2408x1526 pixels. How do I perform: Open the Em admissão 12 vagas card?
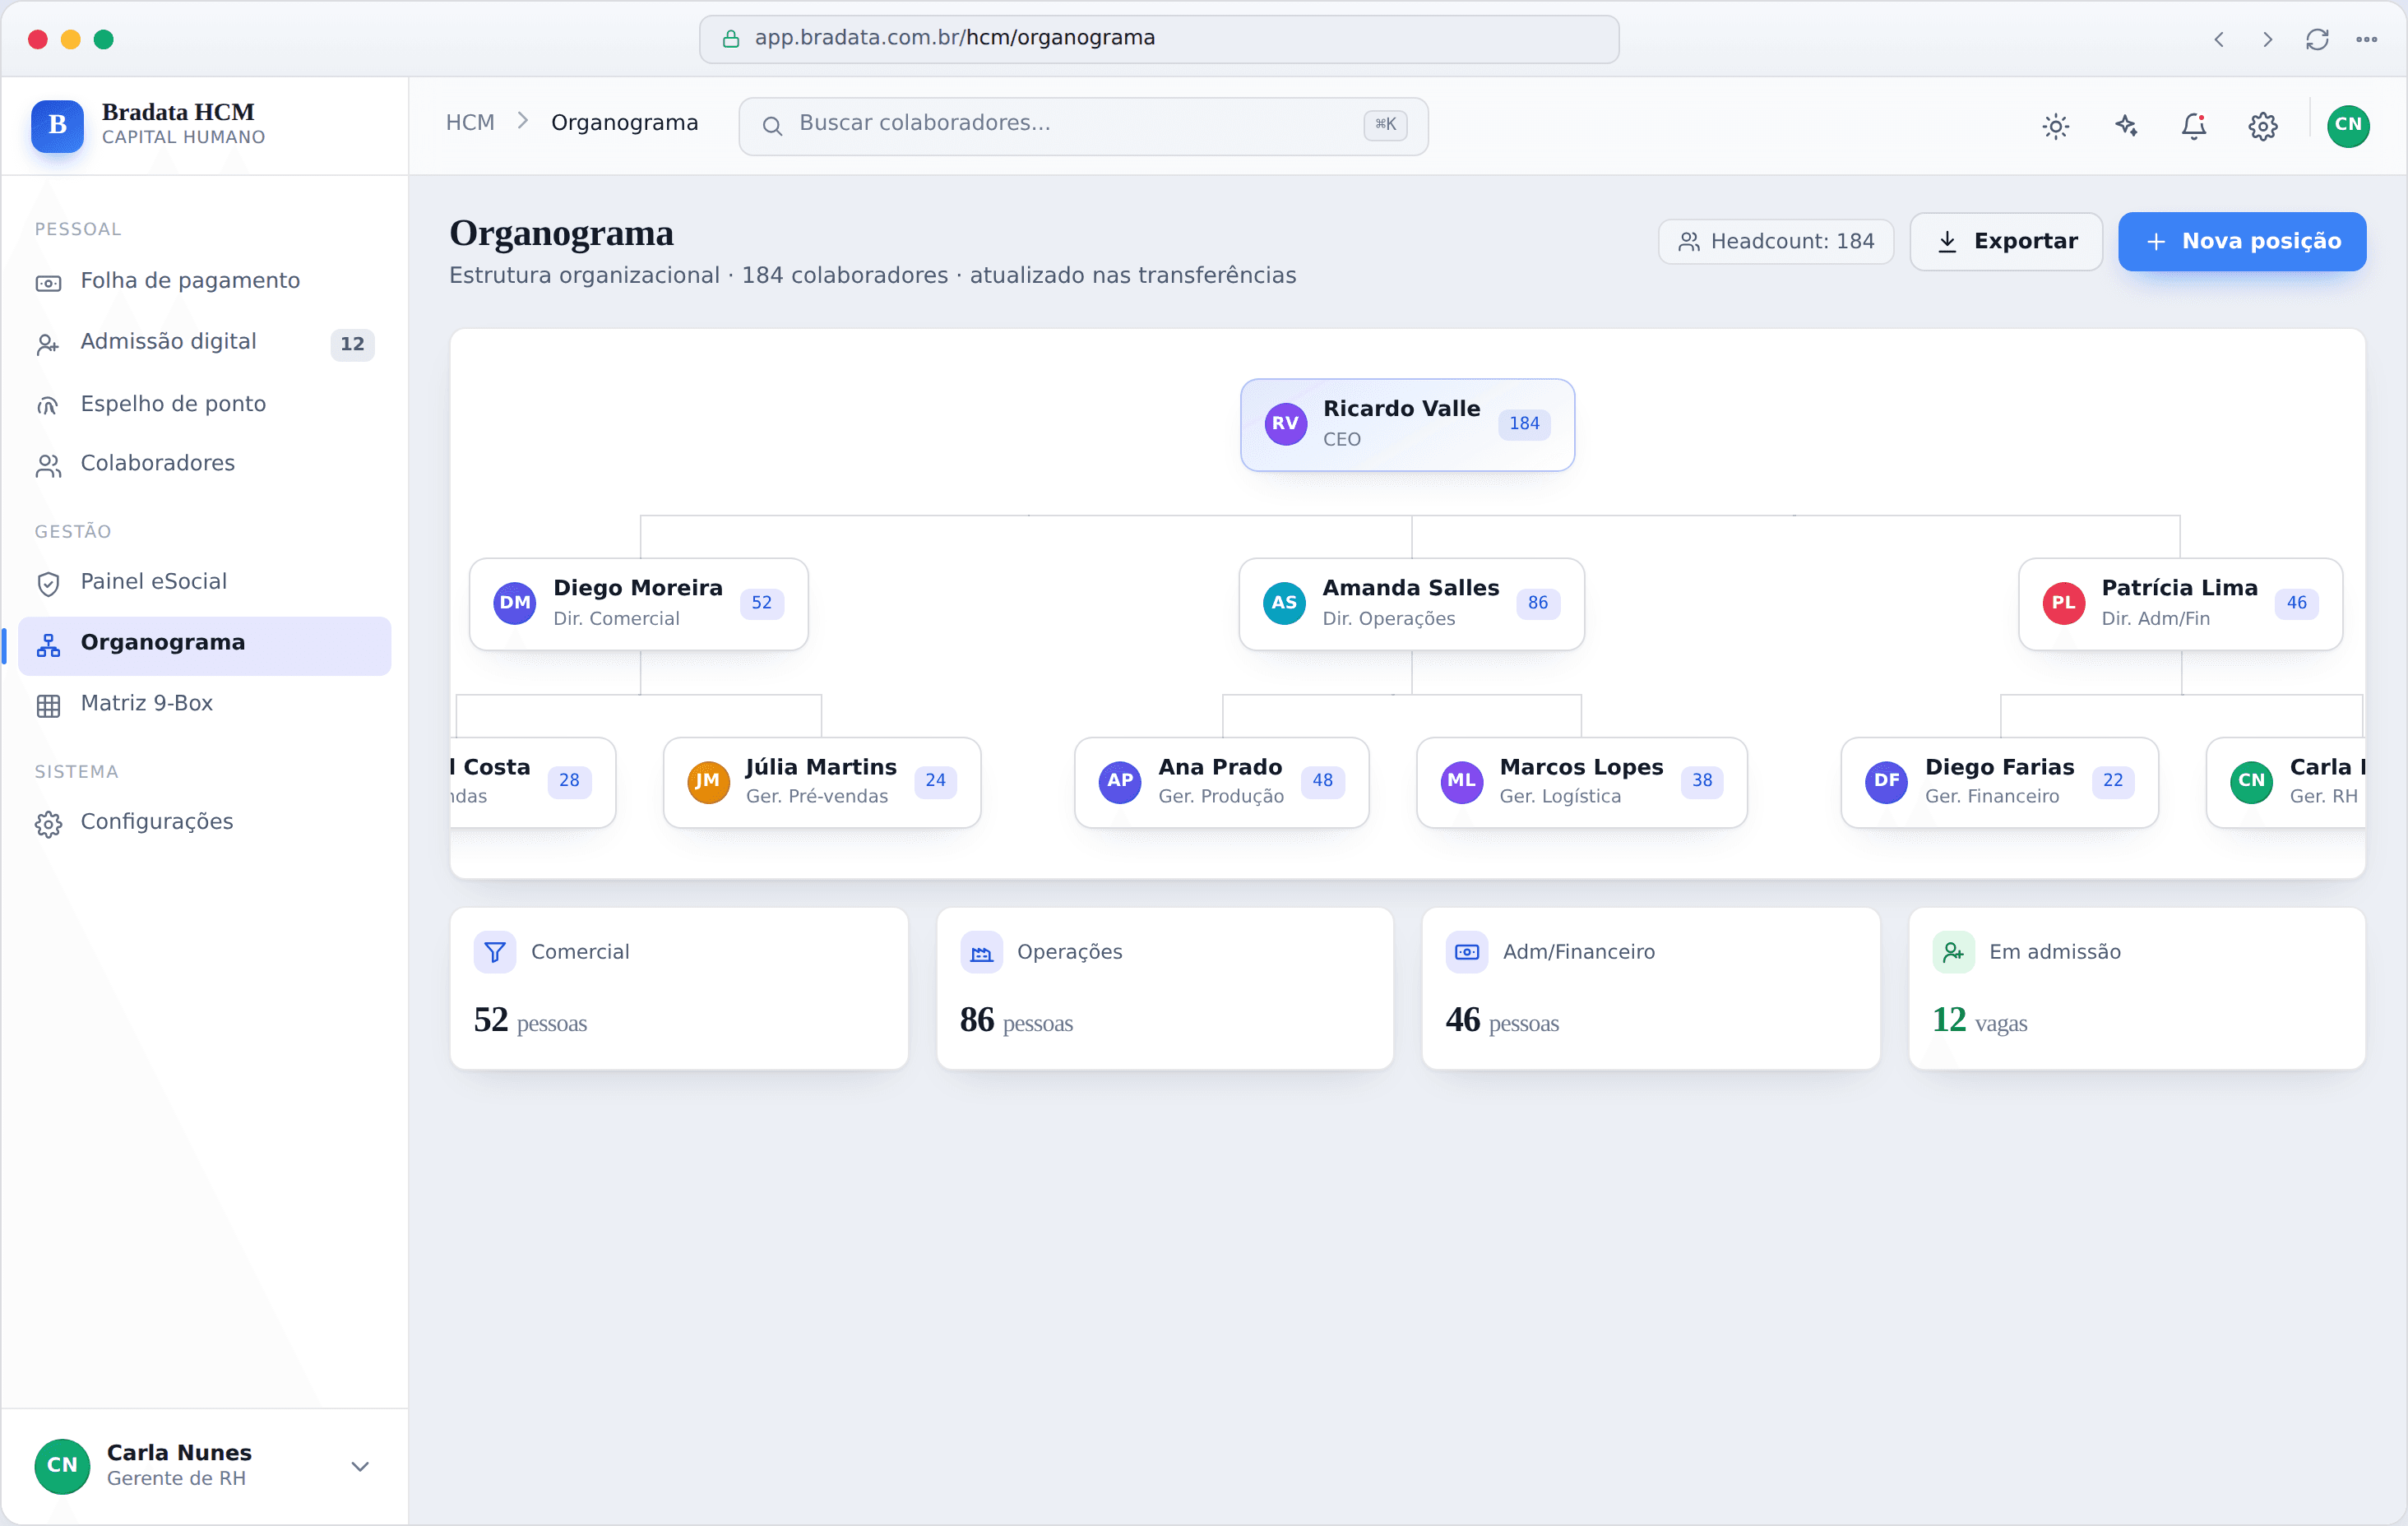click(x=2137, y=989)
